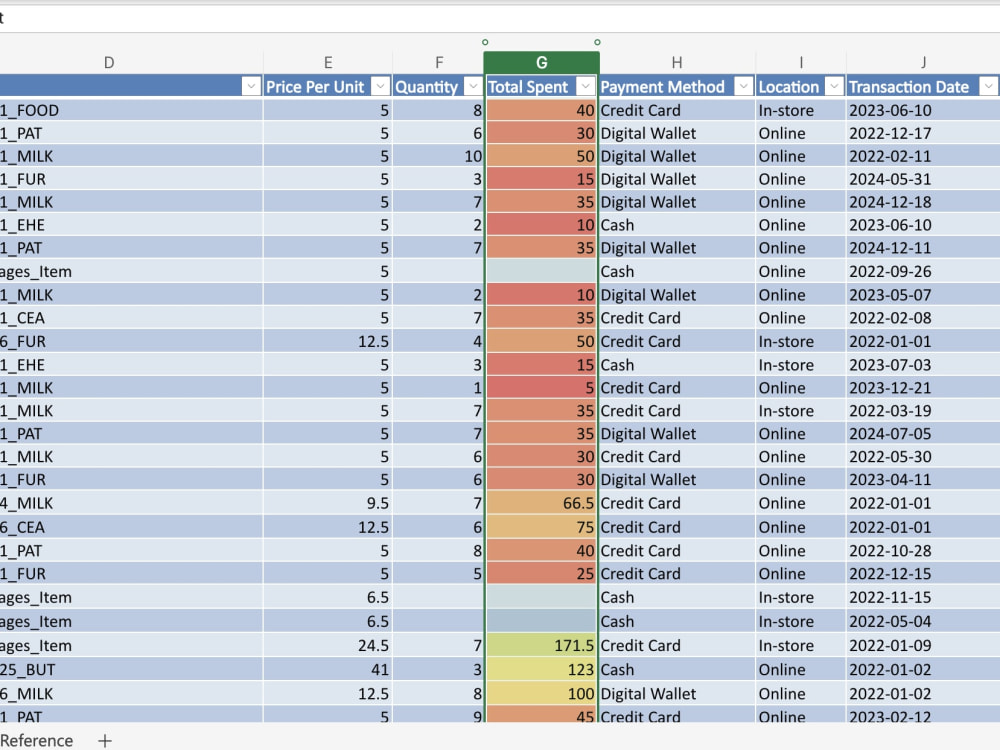1000x750 pixels.
Task: Click the Payment Method header cell
Action: pos(677,87)
